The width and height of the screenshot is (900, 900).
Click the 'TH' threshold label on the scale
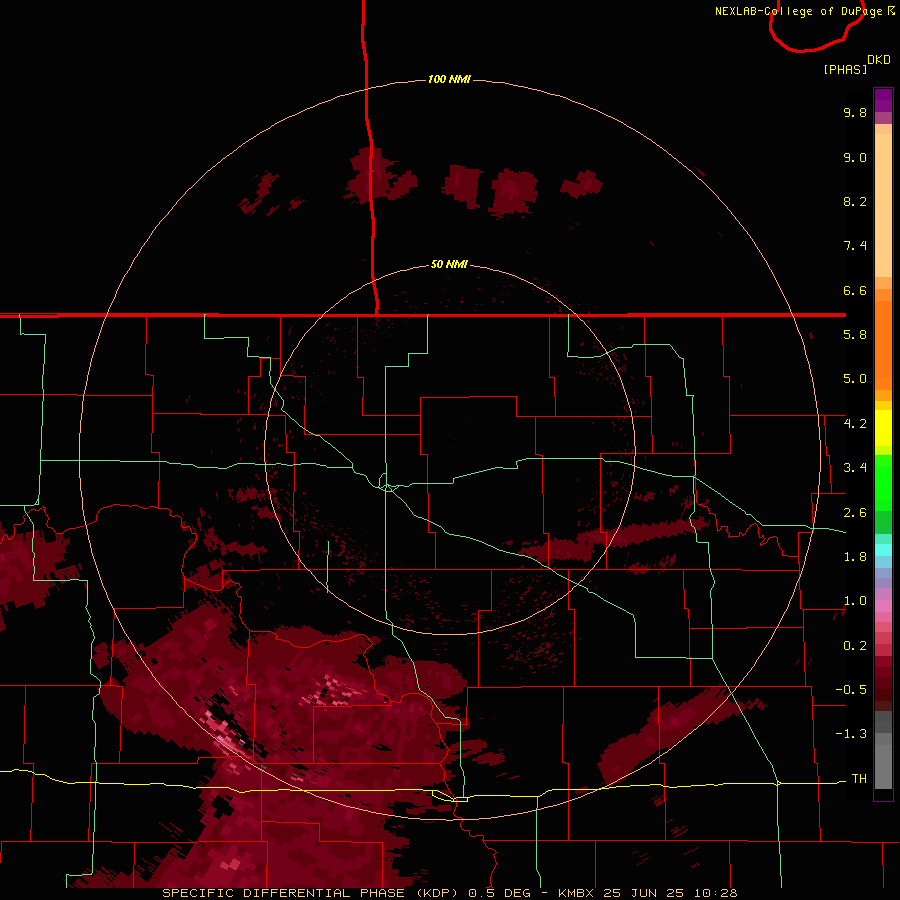[859, 779]
